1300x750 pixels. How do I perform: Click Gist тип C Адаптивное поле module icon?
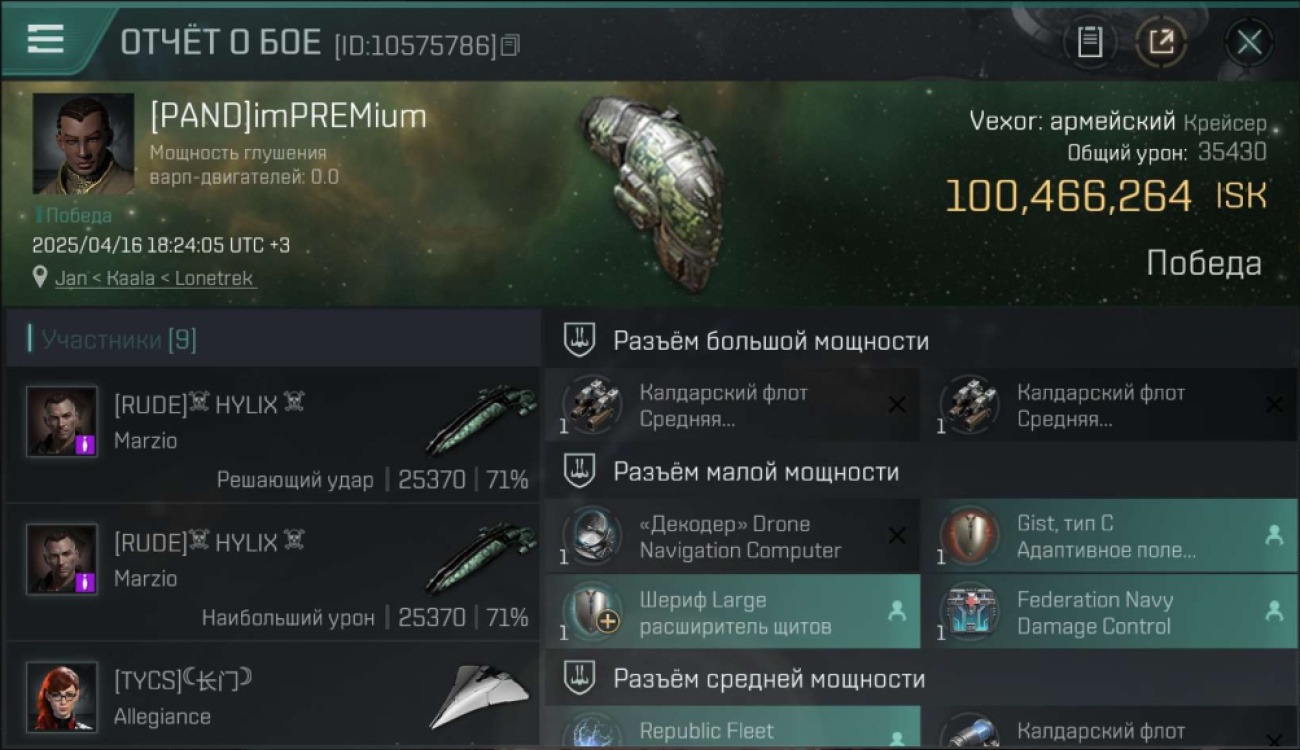tap(969, 536)
